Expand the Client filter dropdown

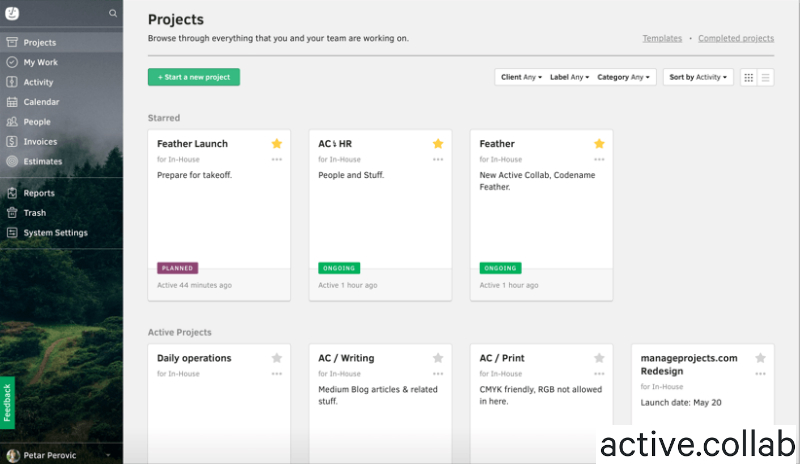click(518, 77)
